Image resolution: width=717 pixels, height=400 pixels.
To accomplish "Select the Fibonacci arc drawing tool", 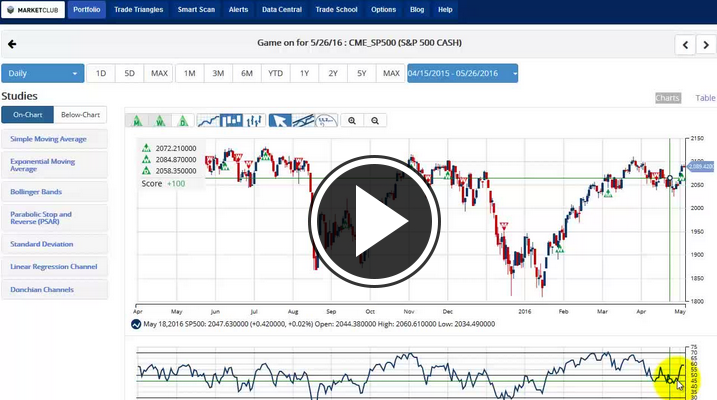I will [x=326, y=121].
